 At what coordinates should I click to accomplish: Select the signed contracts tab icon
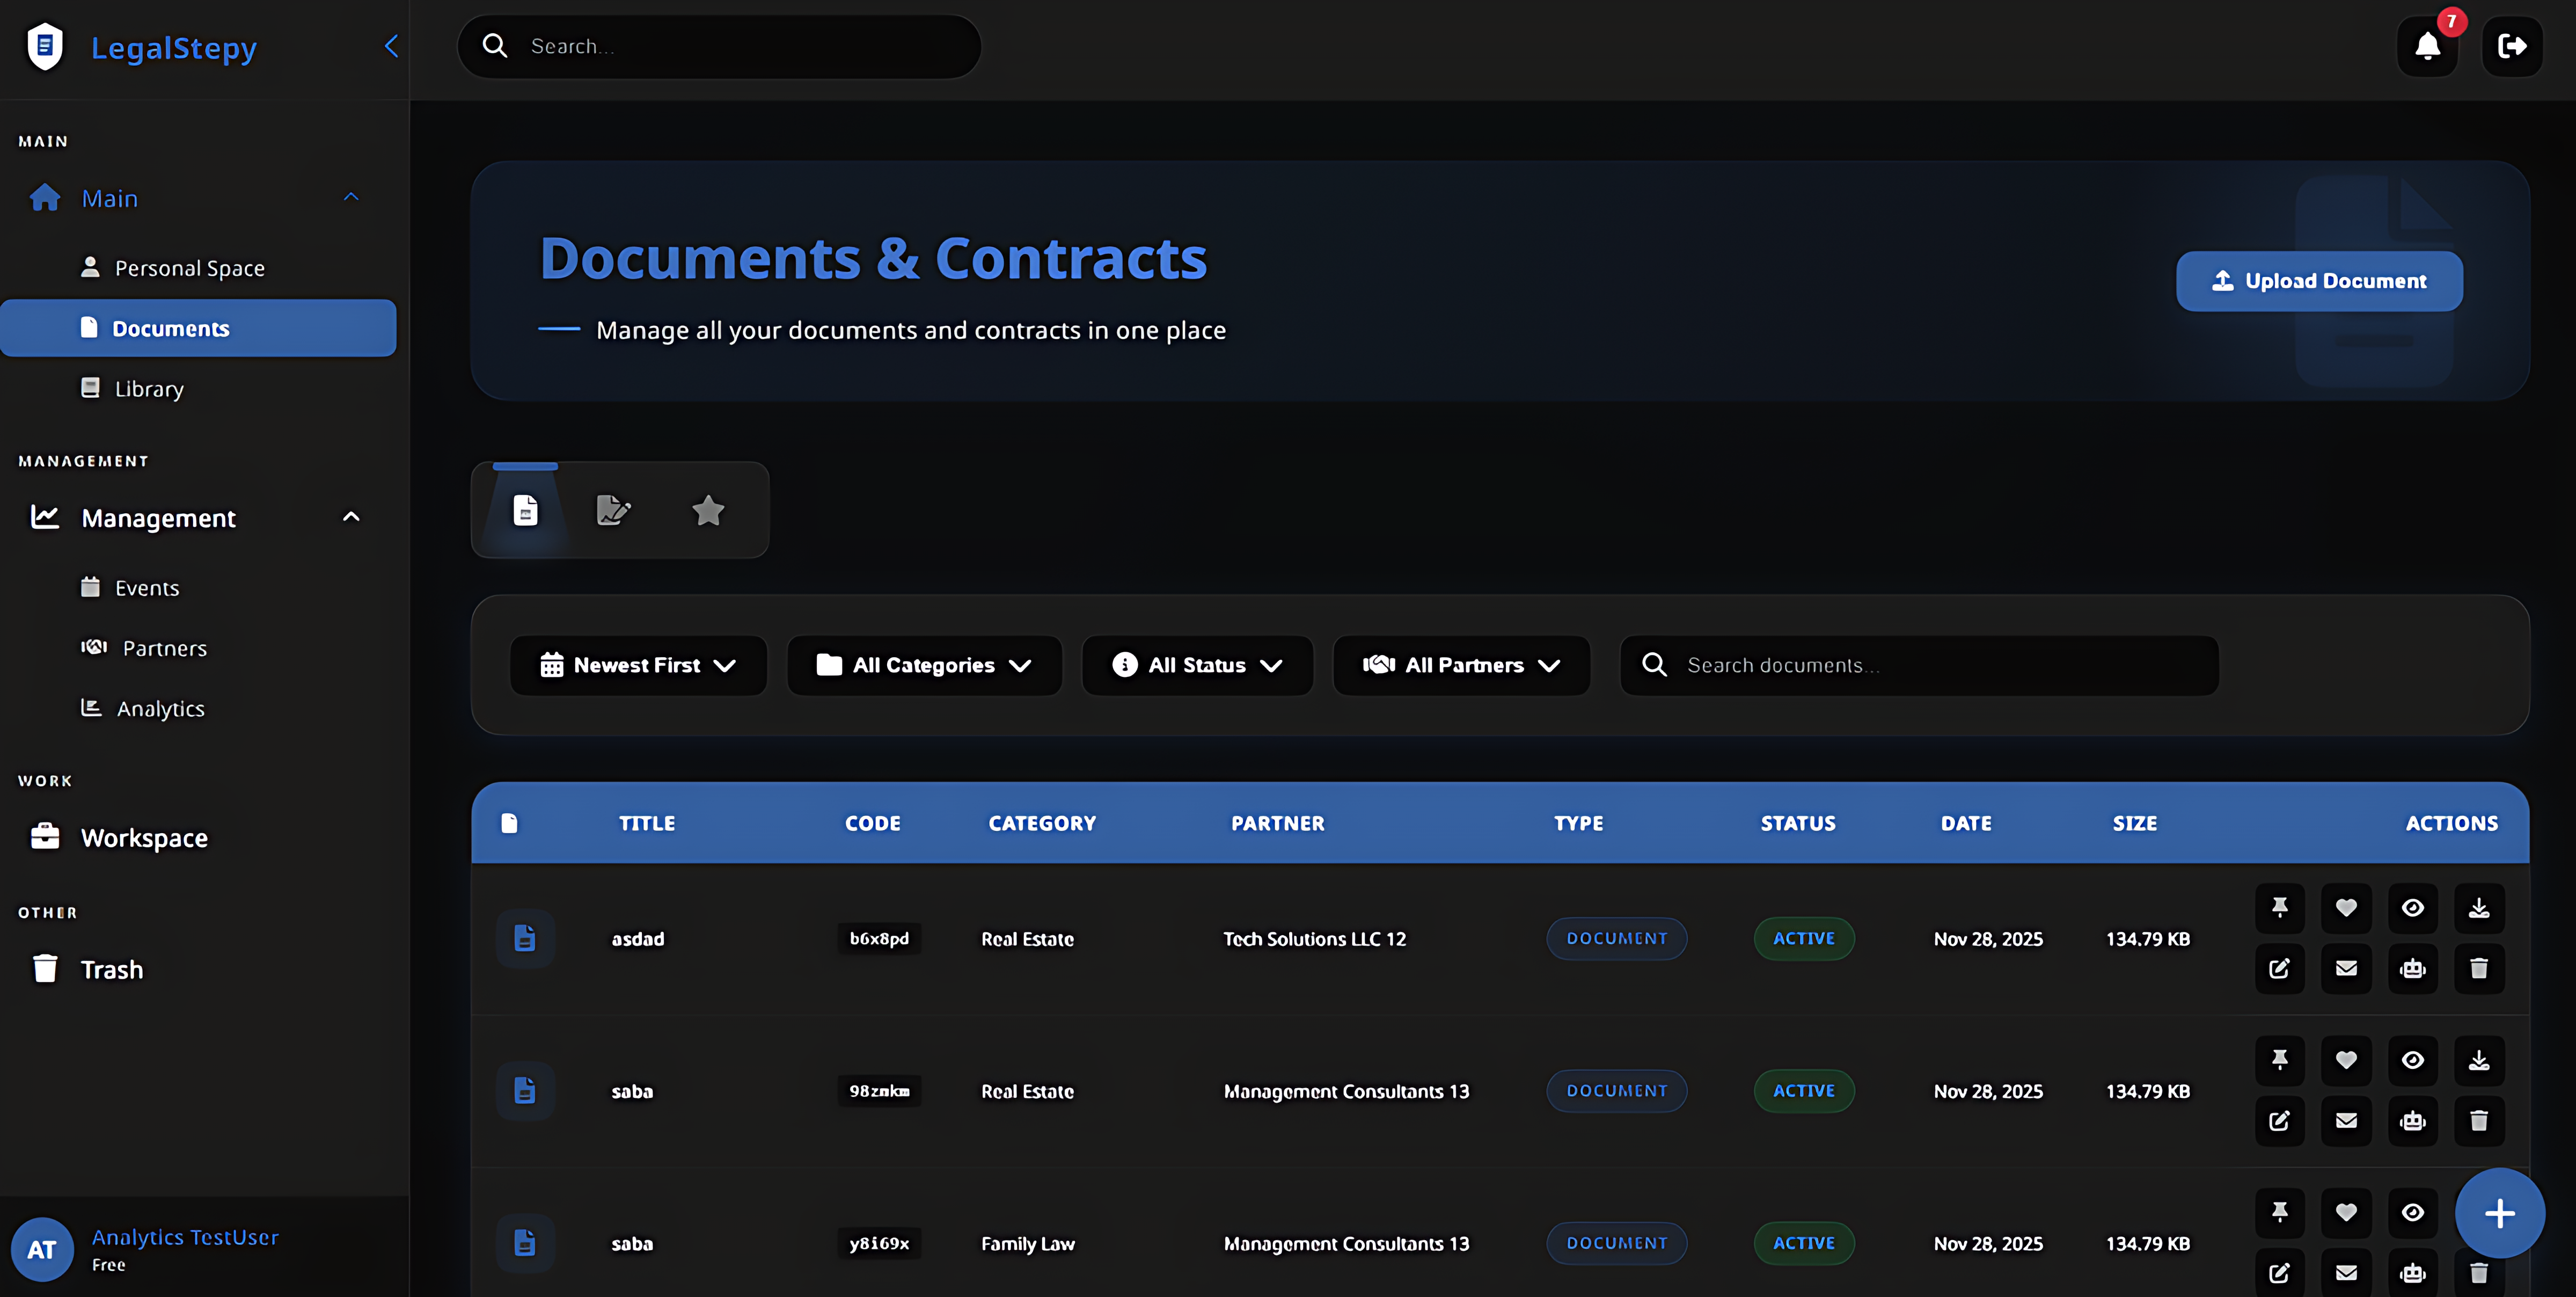(x=614, y=510)
